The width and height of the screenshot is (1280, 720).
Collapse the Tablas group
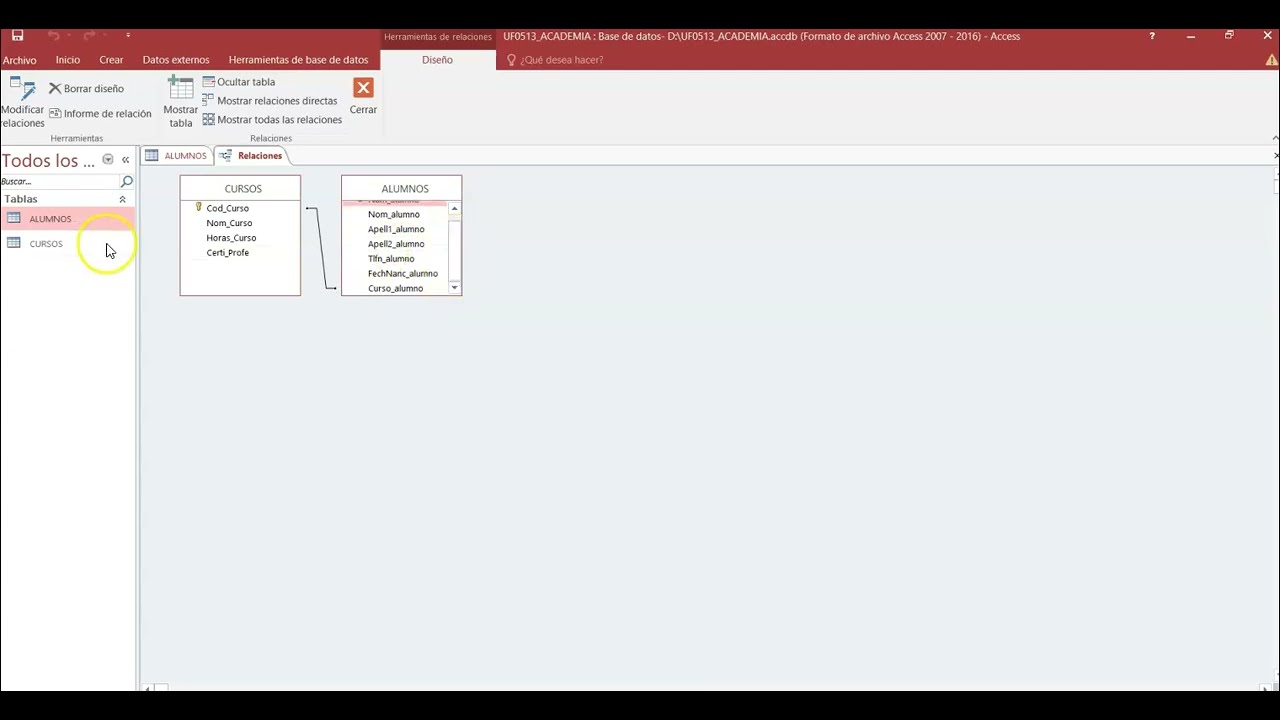pyautogui.click(x=122, y=199)
